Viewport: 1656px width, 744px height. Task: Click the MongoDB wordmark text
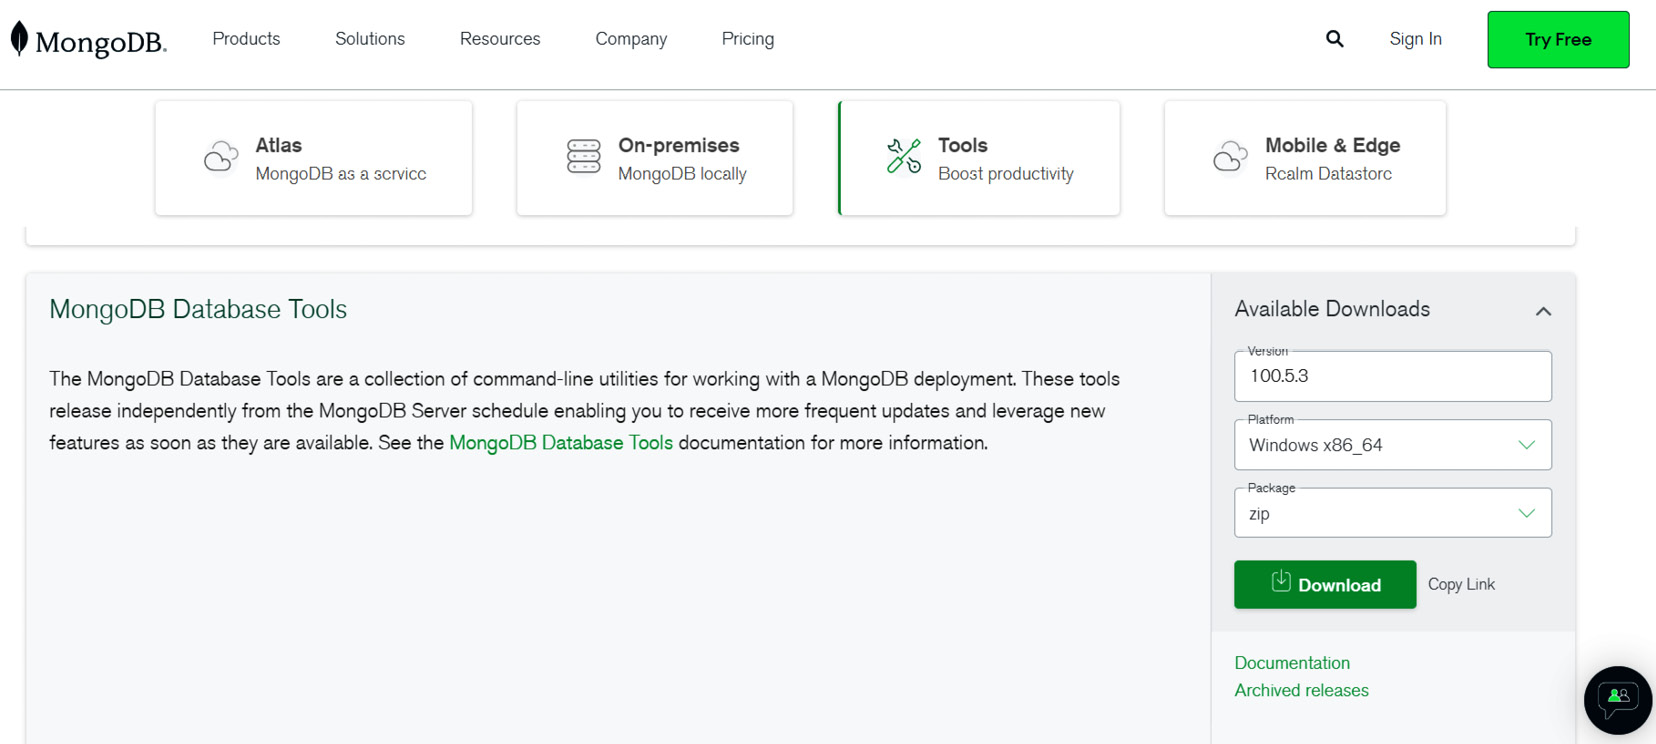101,42
